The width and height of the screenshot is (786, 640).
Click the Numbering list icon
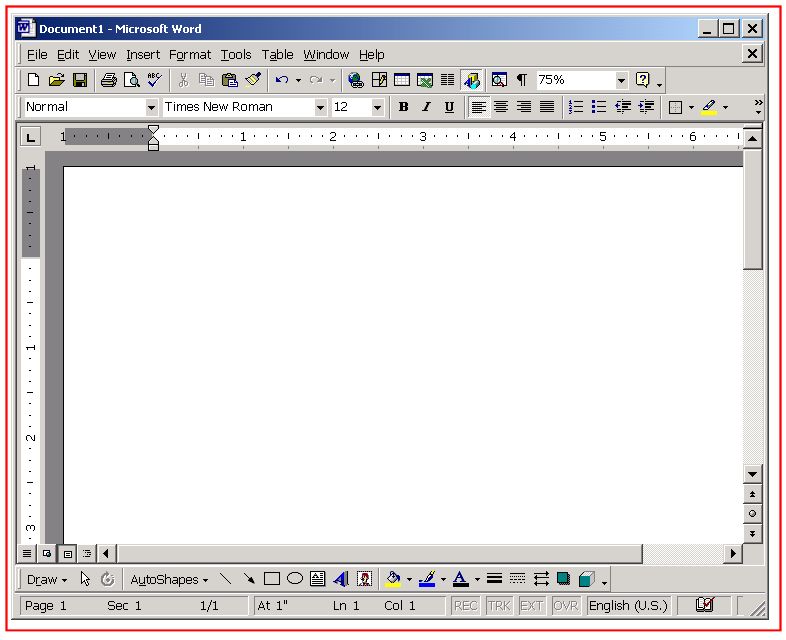tap(576, 107)
